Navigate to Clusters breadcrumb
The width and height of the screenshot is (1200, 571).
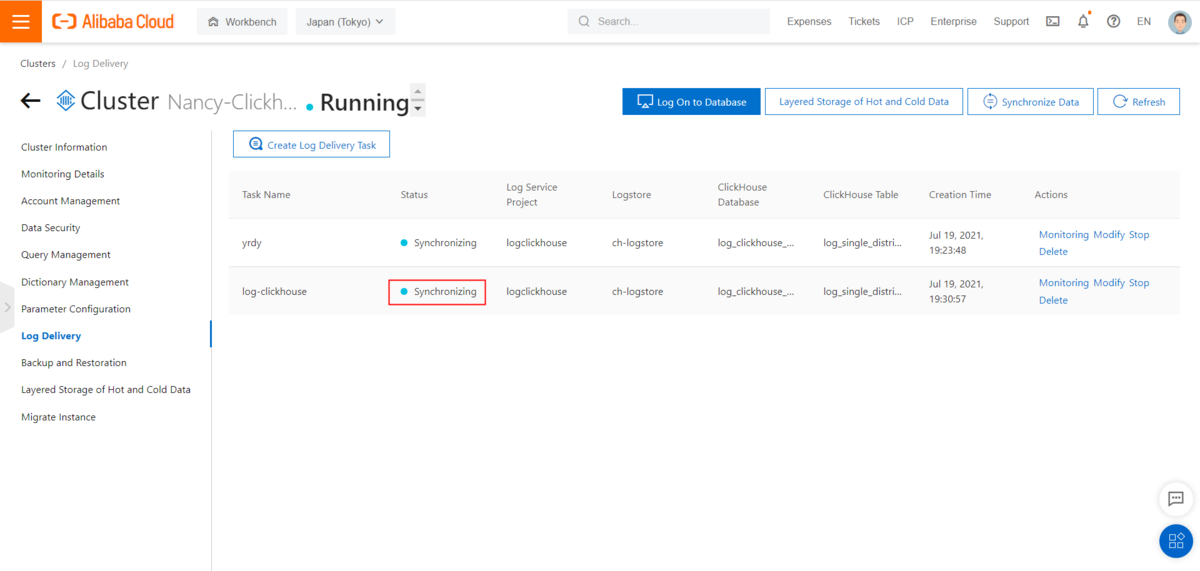click(38, 63)
